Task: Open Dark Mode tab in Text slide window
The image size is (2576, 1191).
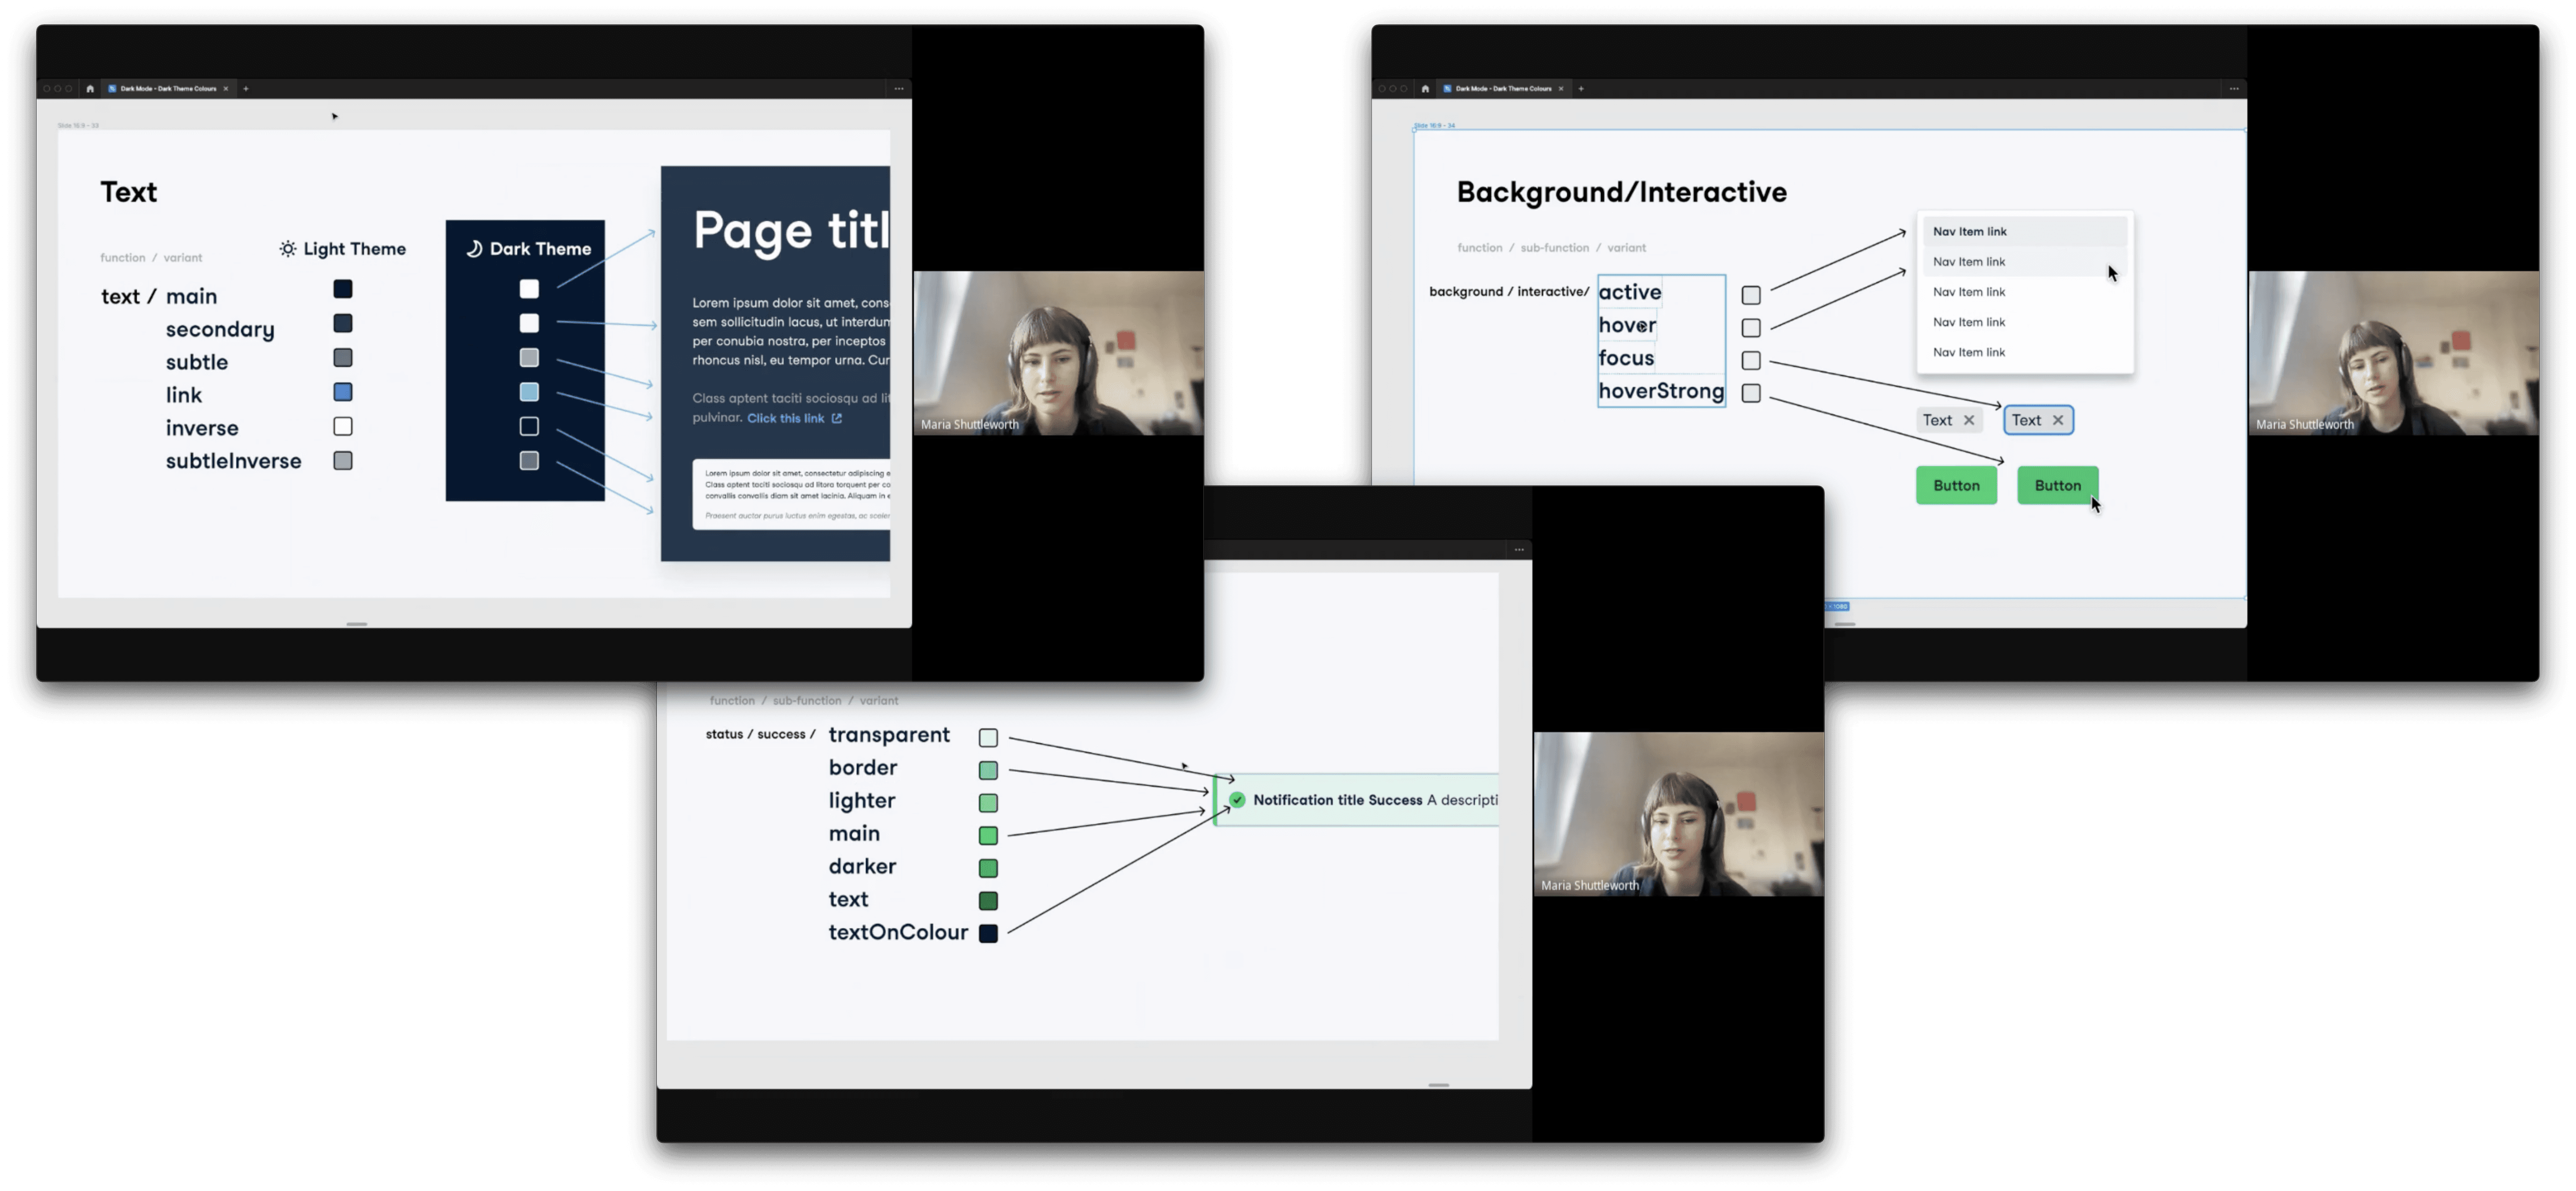Action: (x=168, y=89)
